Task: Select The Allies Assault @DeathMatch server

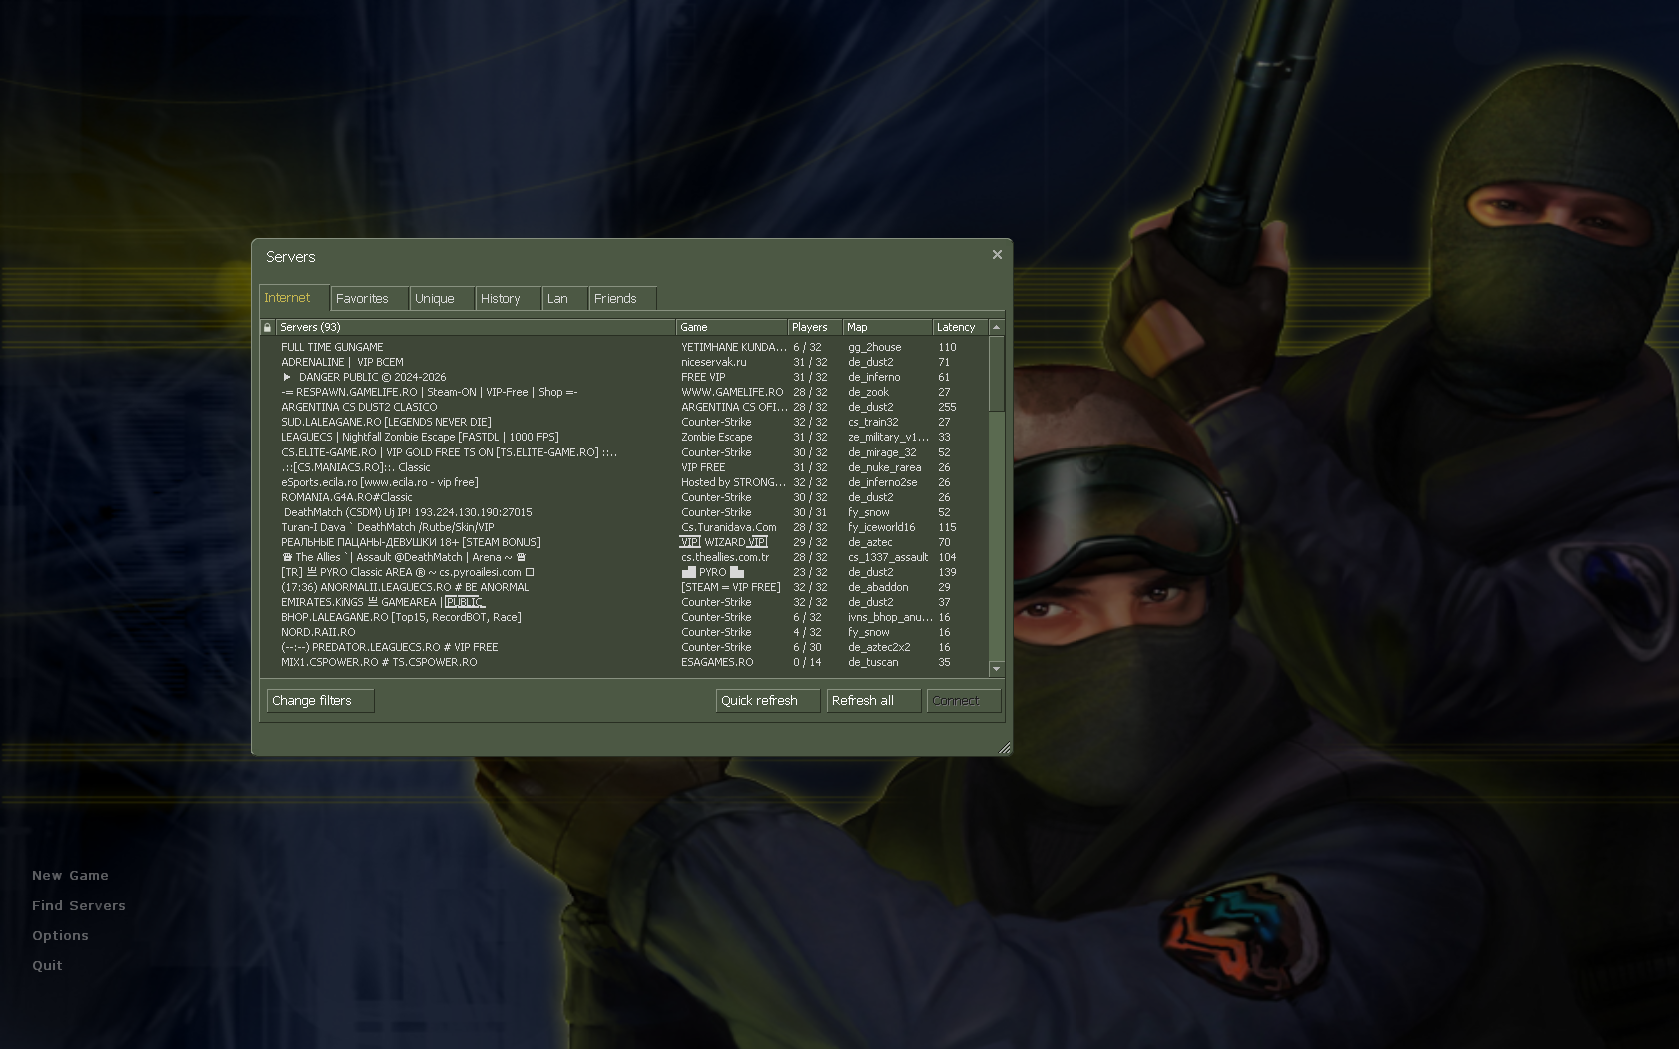Action: pos(624,557)
